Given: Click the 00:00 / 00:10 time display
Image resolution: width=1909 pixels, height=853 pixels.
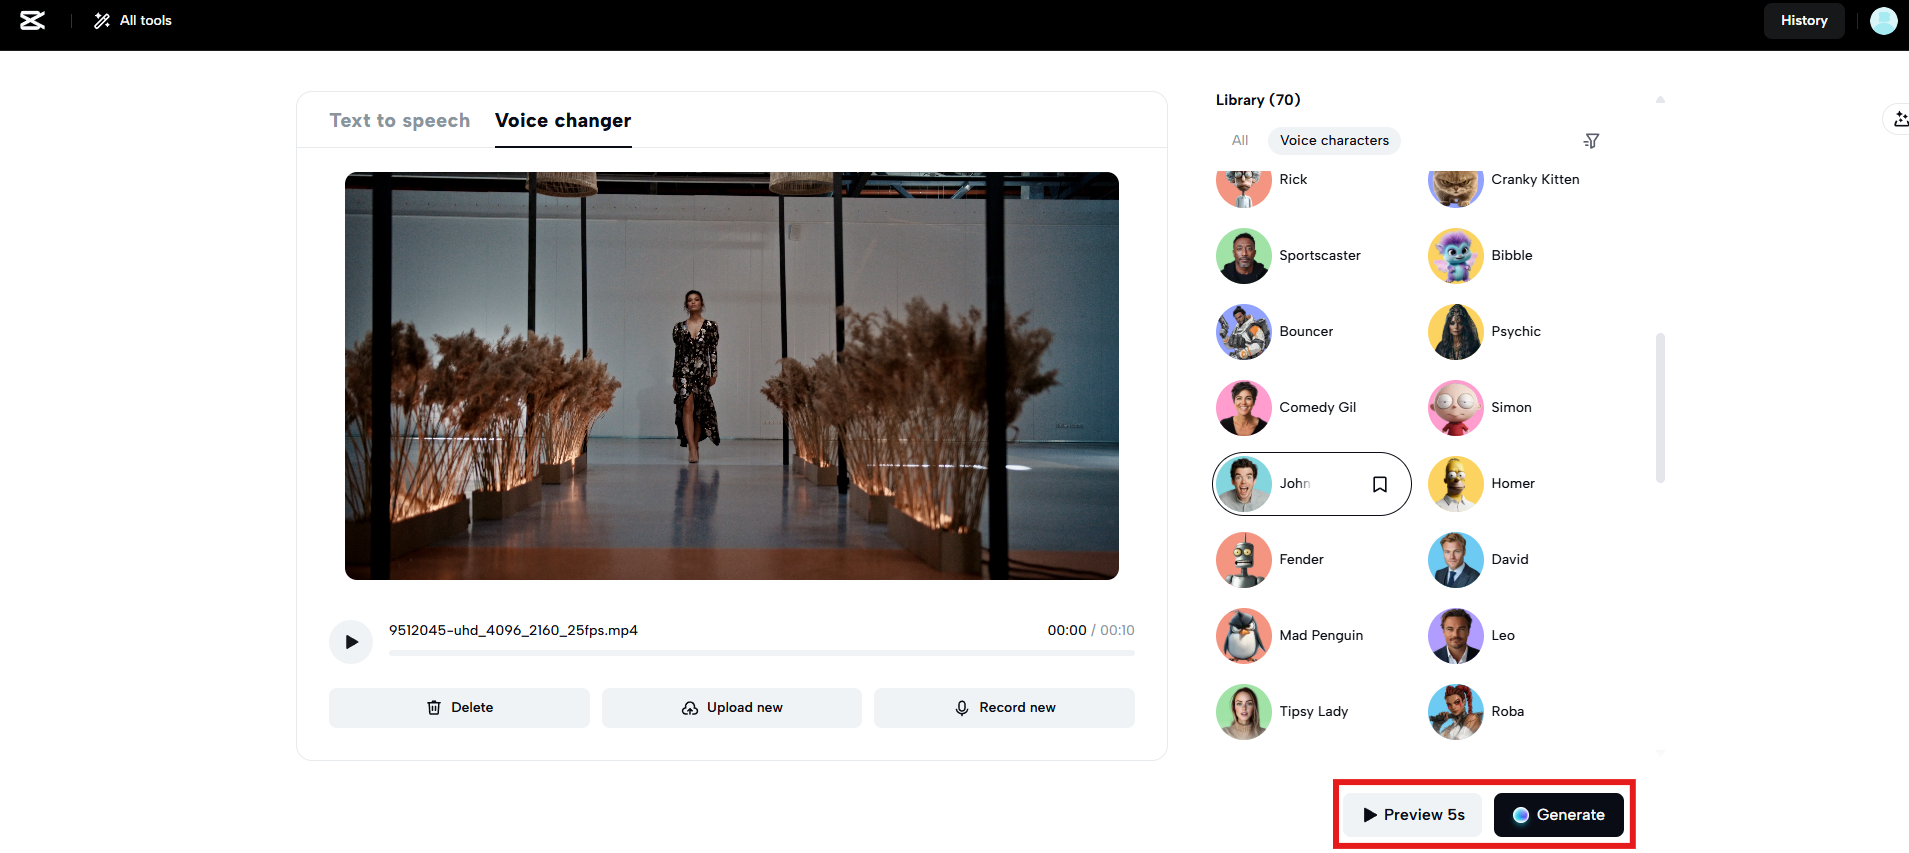Looking at the screenshot, I should [x=1091, y=630].
